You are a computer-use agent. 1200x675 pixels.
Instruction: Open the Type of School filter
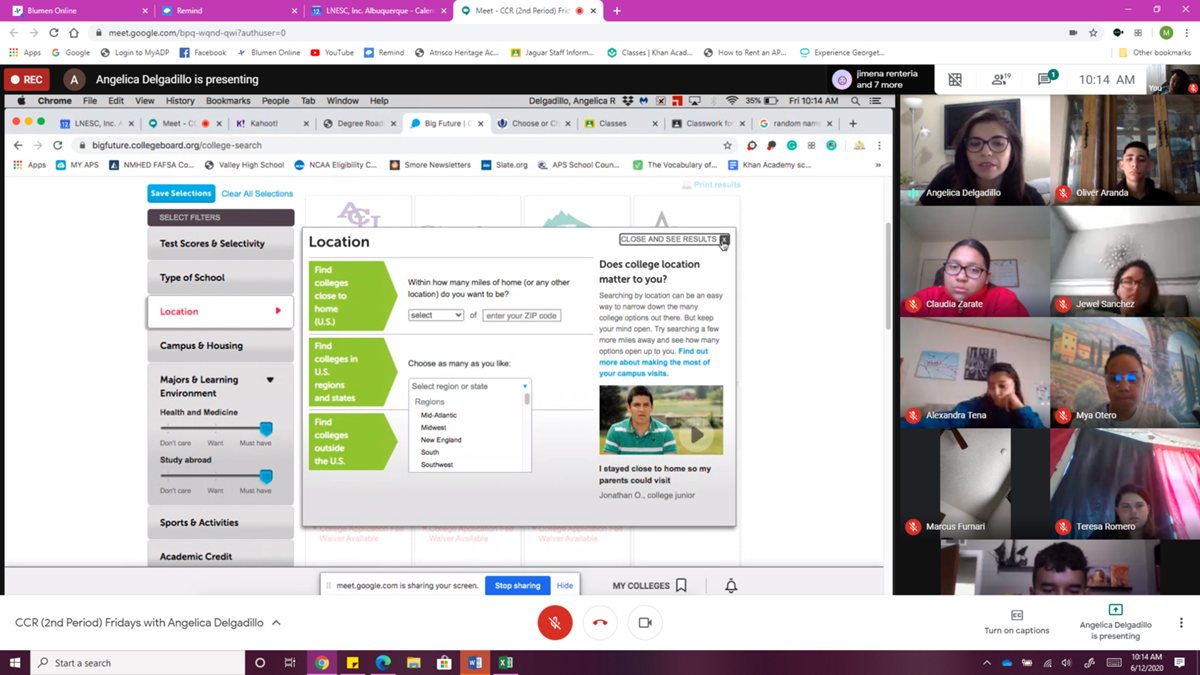click(220, 278)
